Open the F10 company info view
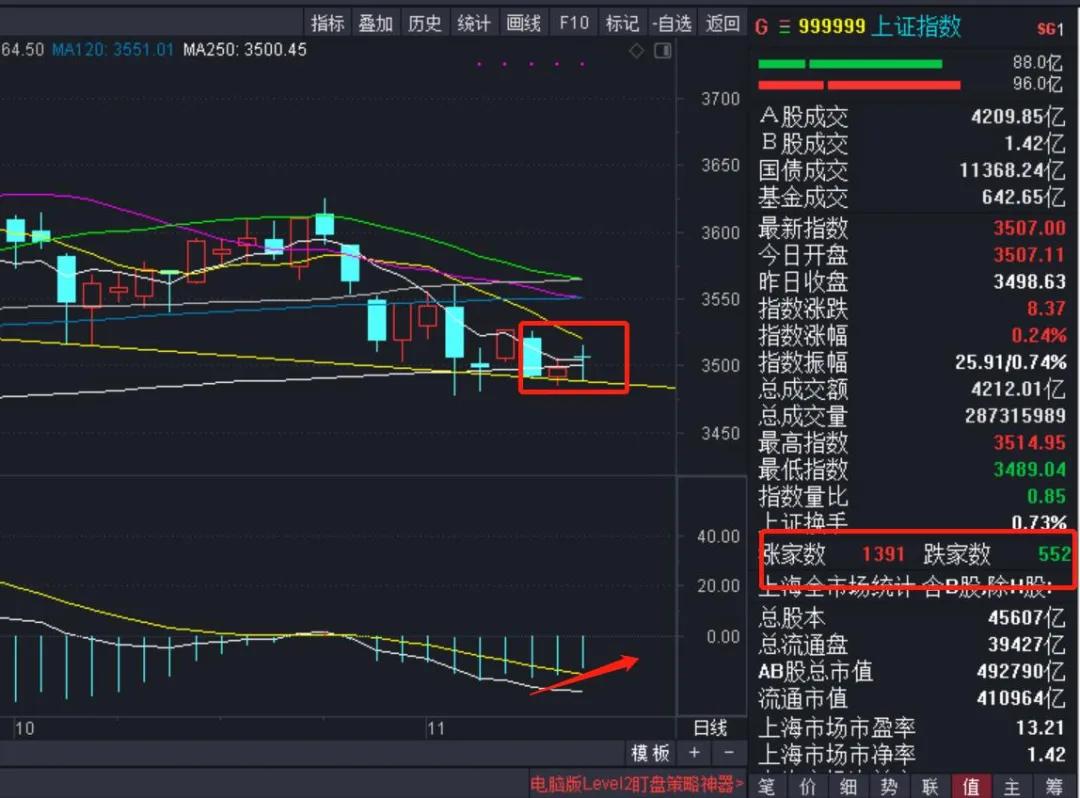Viewport: 1080px width, 798px height. [x=573, y=22]
